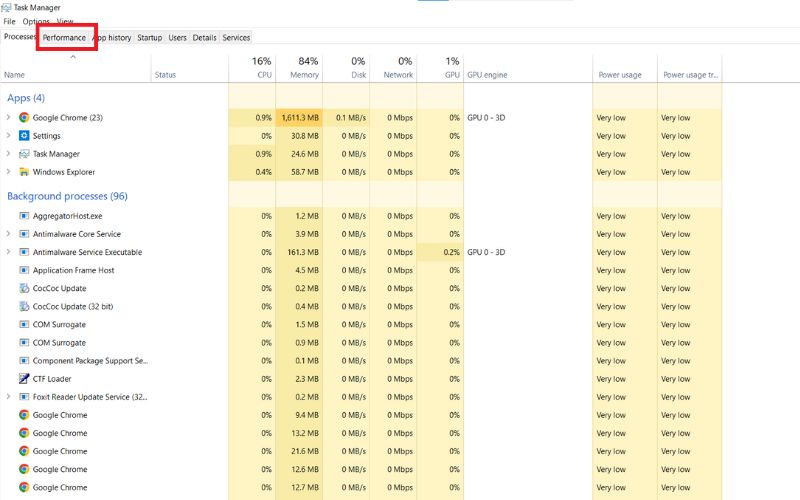This screenshot has height=500, width=800.
Task: Select the CTF Loader process row
Action: pyautogui.click(x=361, y=379)
